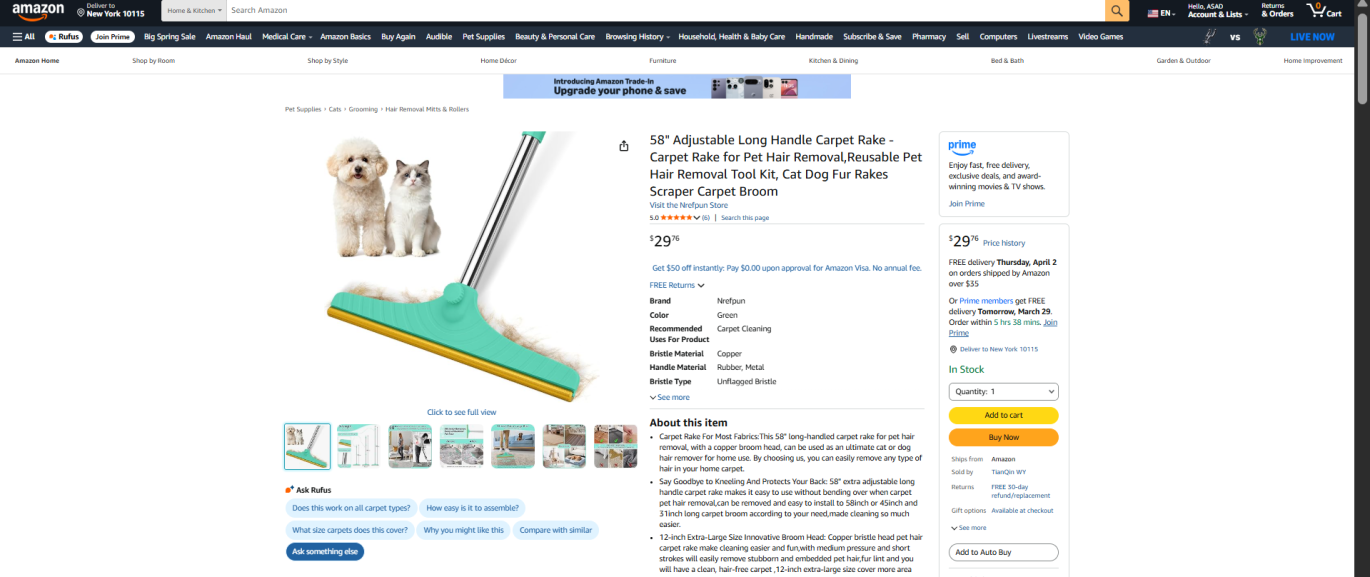Open the All hamburger menu
This screenshot has height=577, width=1370.
[23, 37]
